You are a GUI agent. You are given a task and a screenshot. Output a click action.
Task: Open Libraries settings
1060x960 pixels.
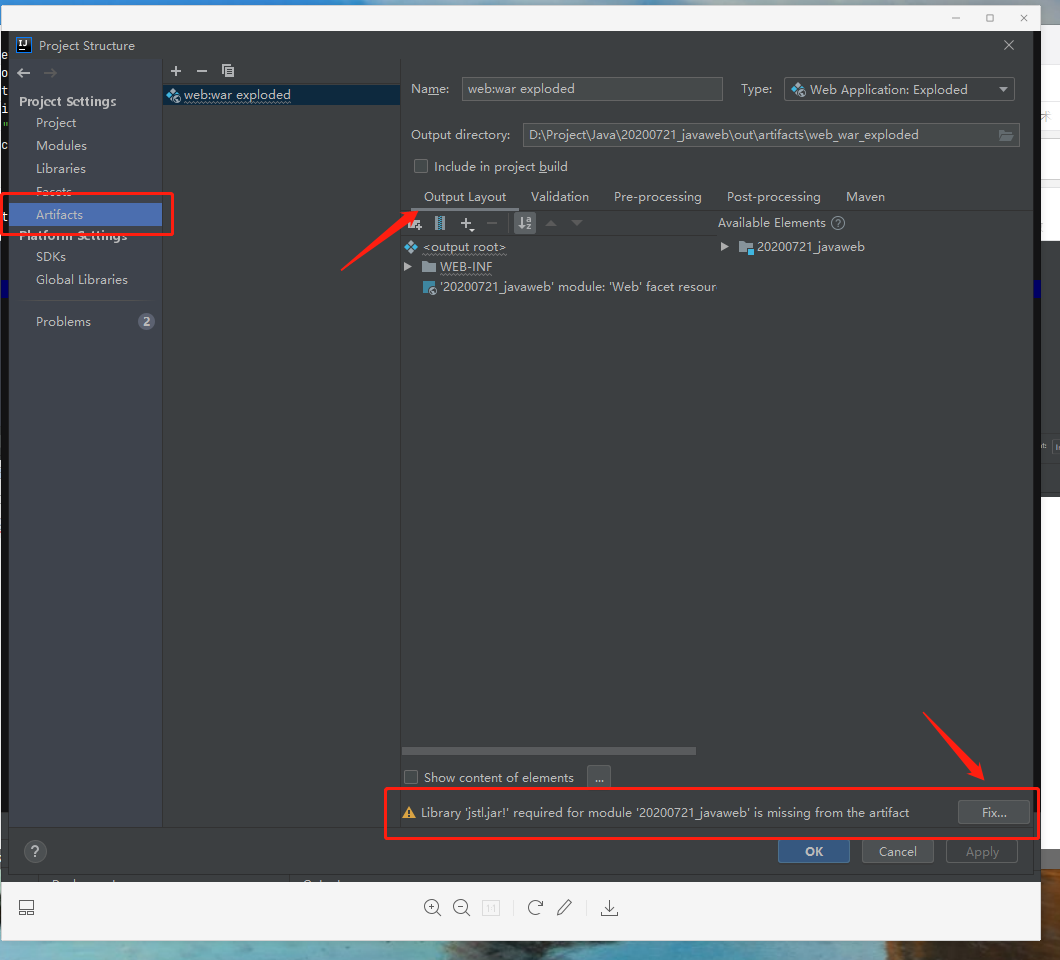tap(61, 169)
